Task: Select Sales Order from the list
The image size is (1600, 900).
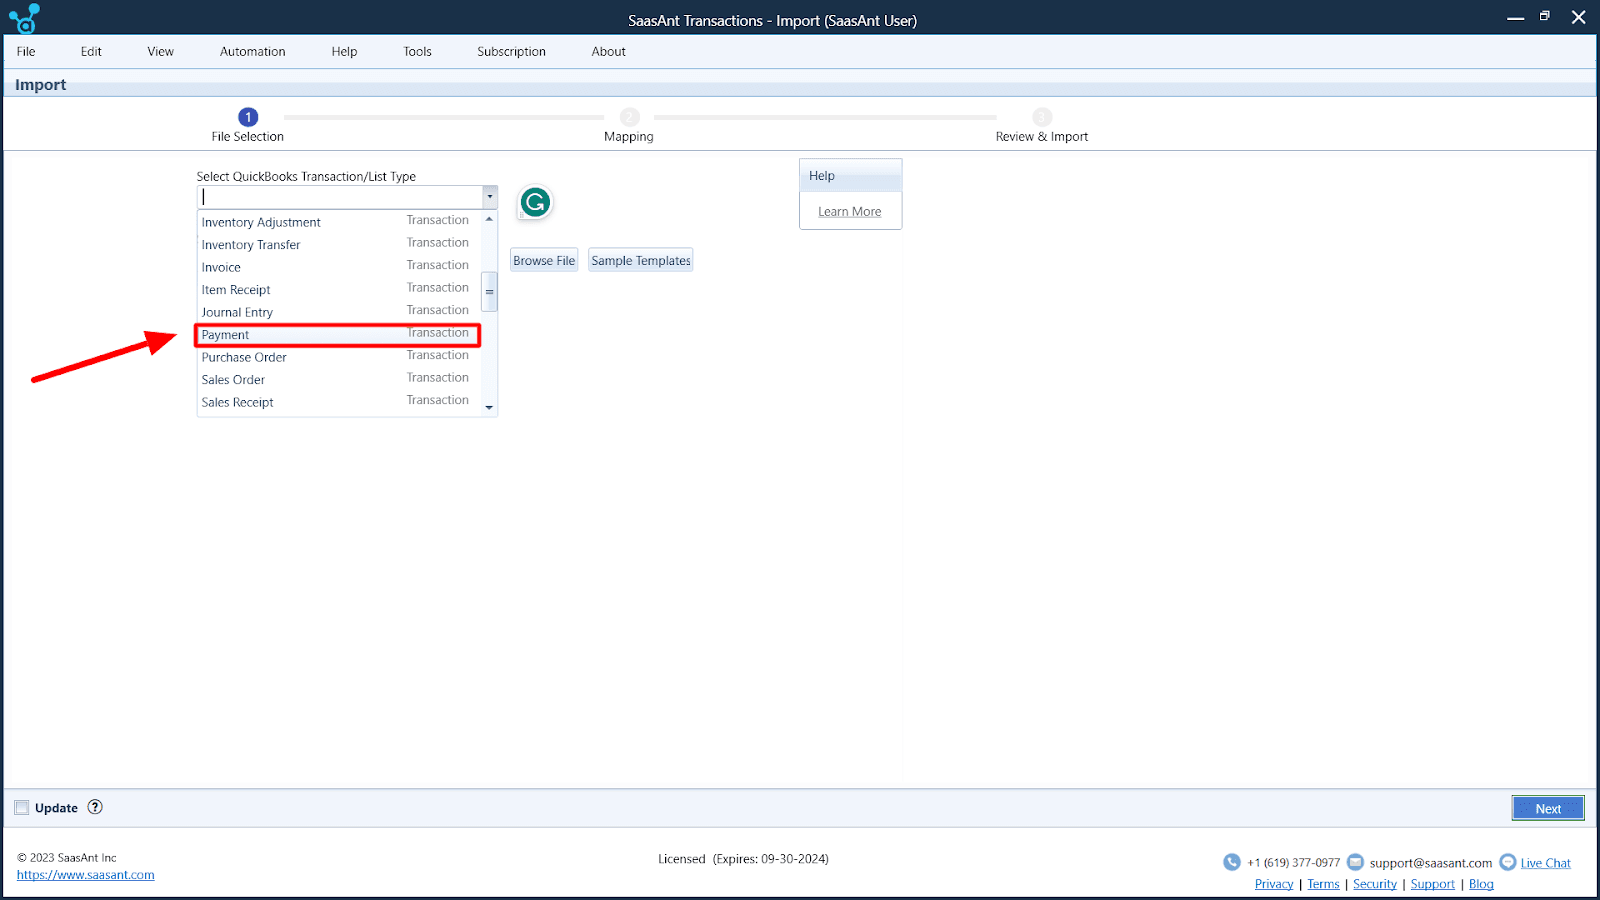Action: 339,379
